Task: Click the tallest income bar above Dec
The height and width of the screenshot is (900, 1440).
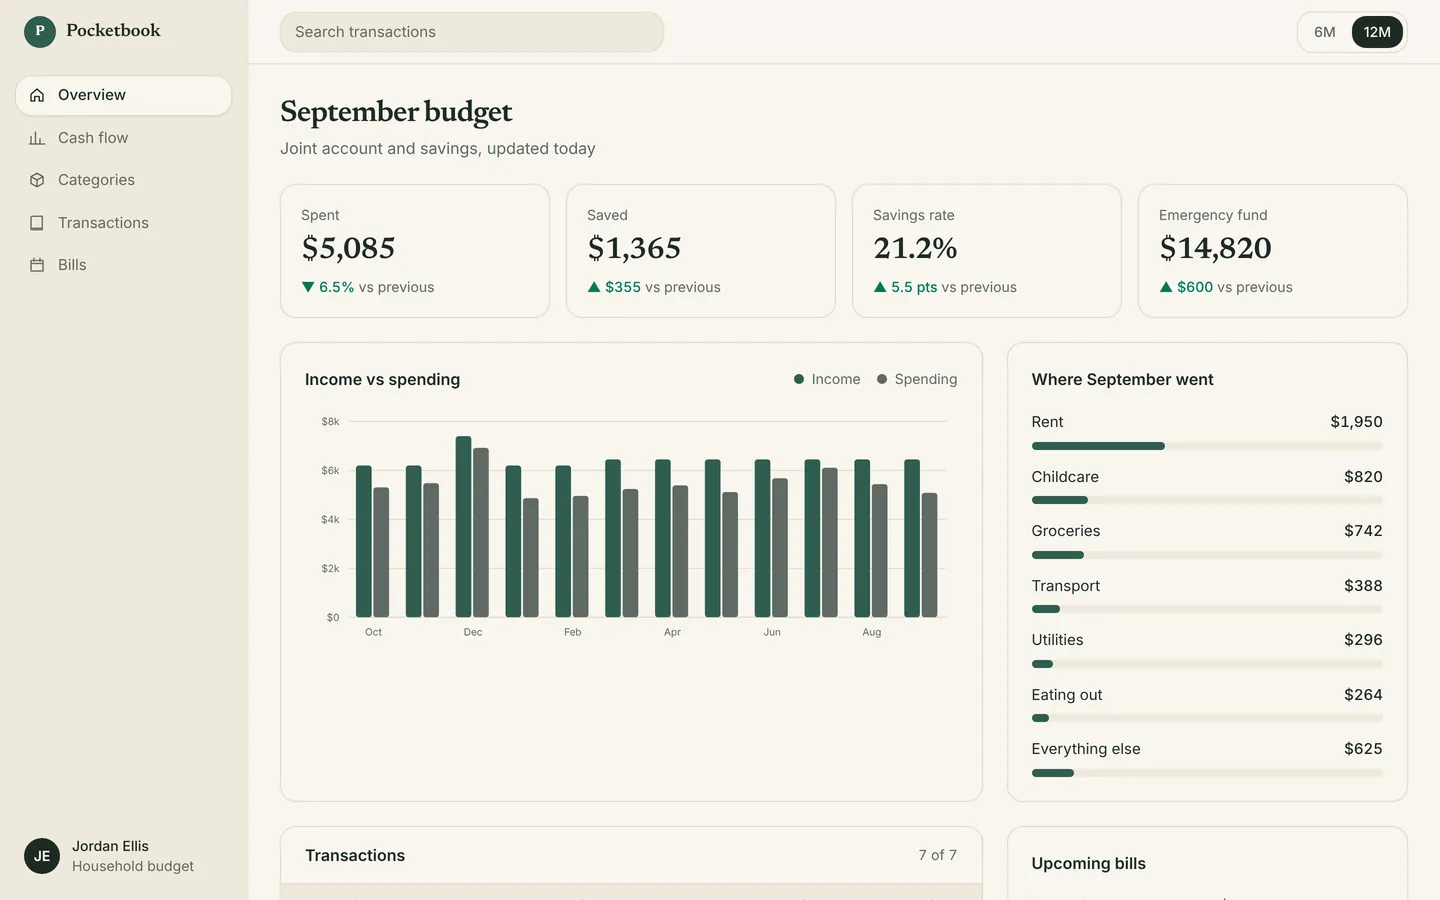Action: tap(463, 526)
